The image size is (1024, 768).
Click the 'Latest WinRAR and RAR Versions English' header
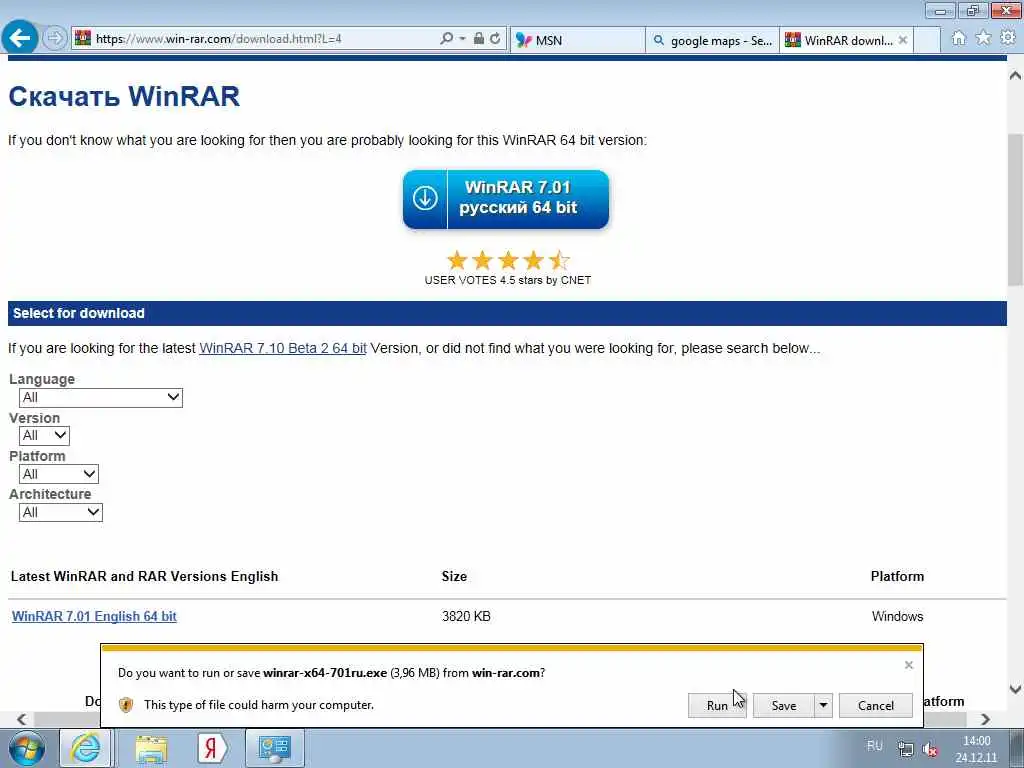point(144,576)
